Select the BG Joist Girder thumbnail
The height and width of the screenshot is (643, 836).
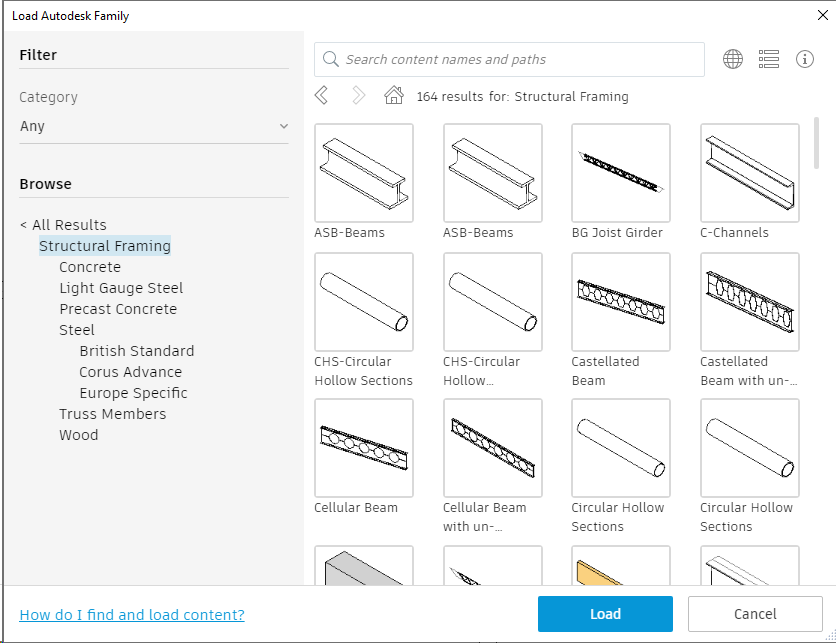click(621, 173)
